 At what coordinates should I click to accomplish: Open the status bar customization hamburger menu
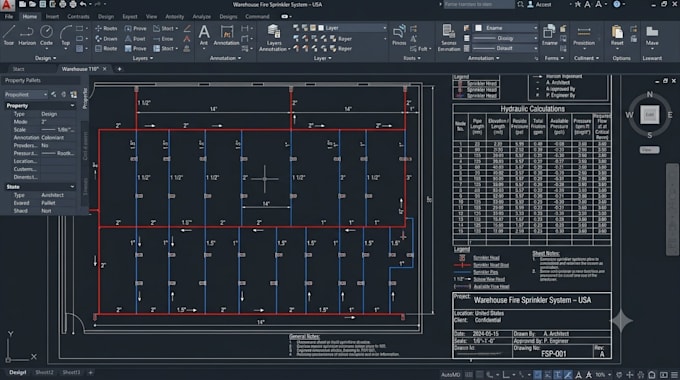[x=674, y=374]
